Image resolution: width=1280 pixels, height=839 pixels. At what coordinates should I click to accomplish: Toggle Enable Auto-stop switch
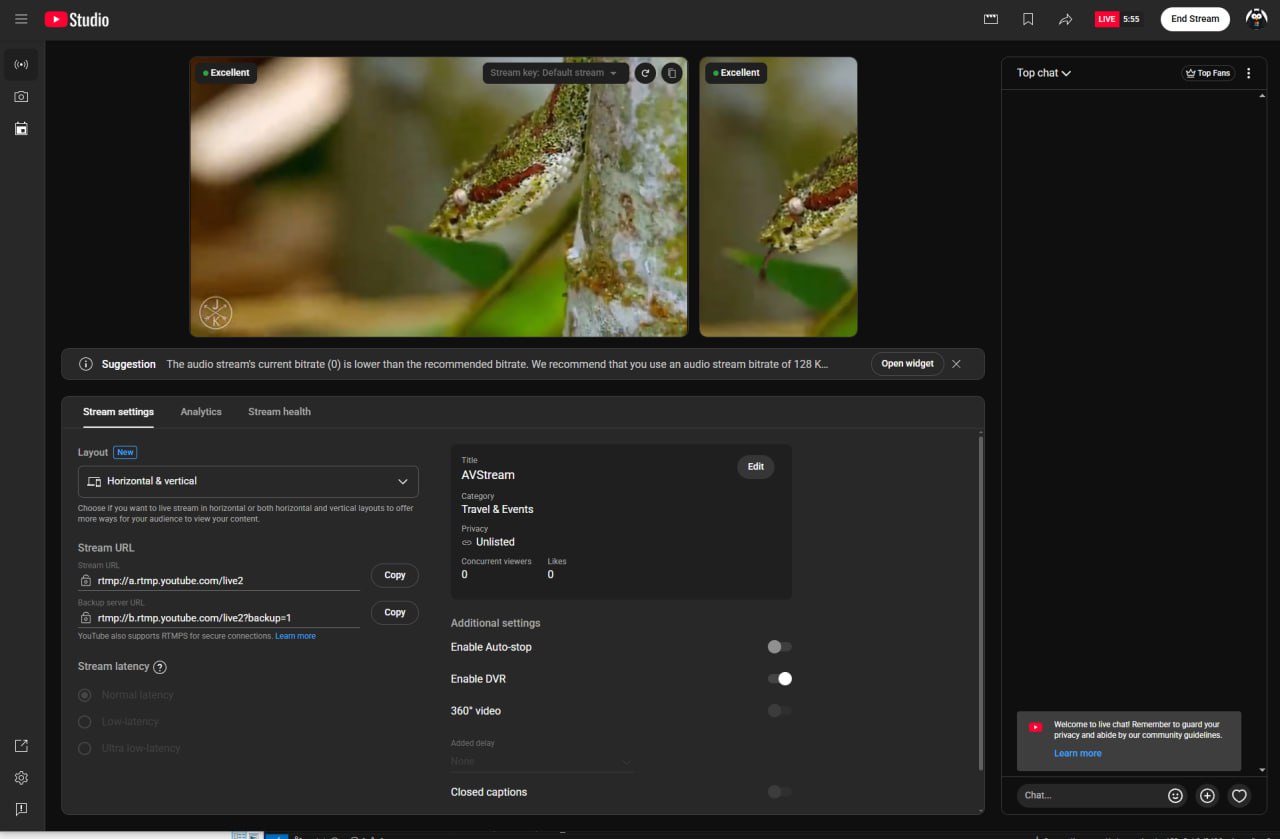pyautogui.click(x=779, y=647)
